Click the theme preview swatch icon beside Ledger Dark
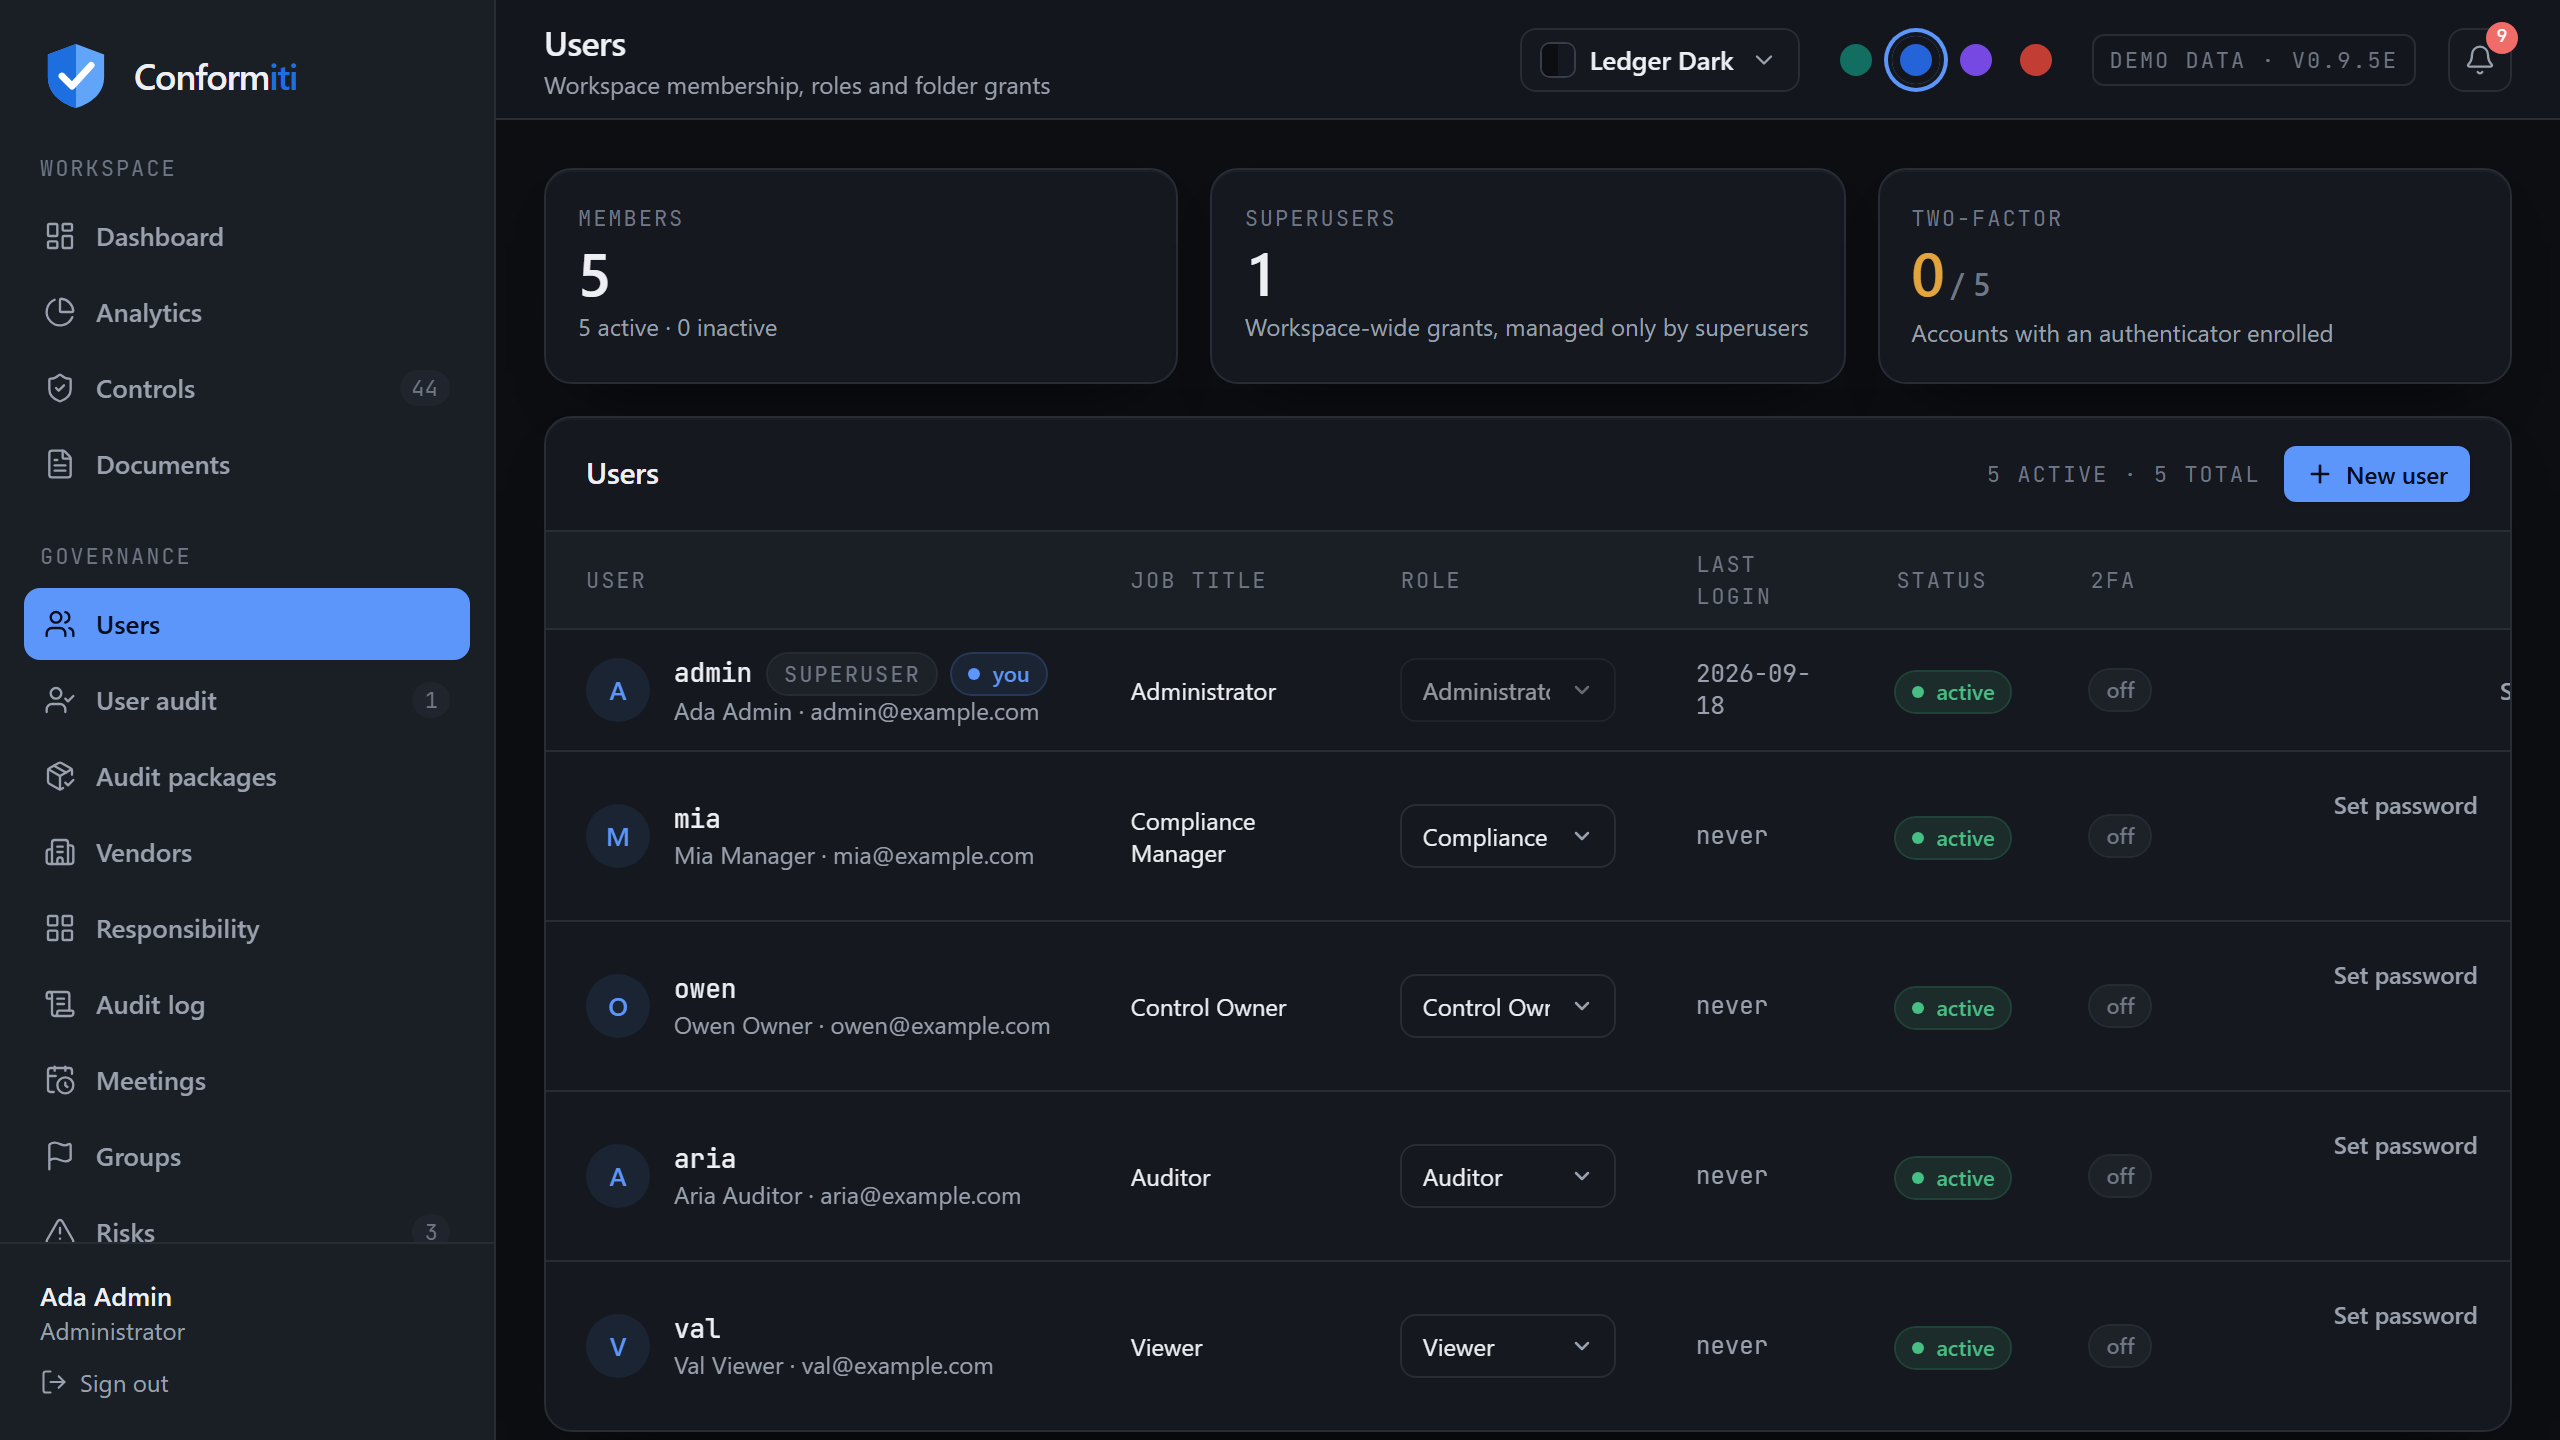Viewport: 2560px width, 1440px height. click(1558, 60)
